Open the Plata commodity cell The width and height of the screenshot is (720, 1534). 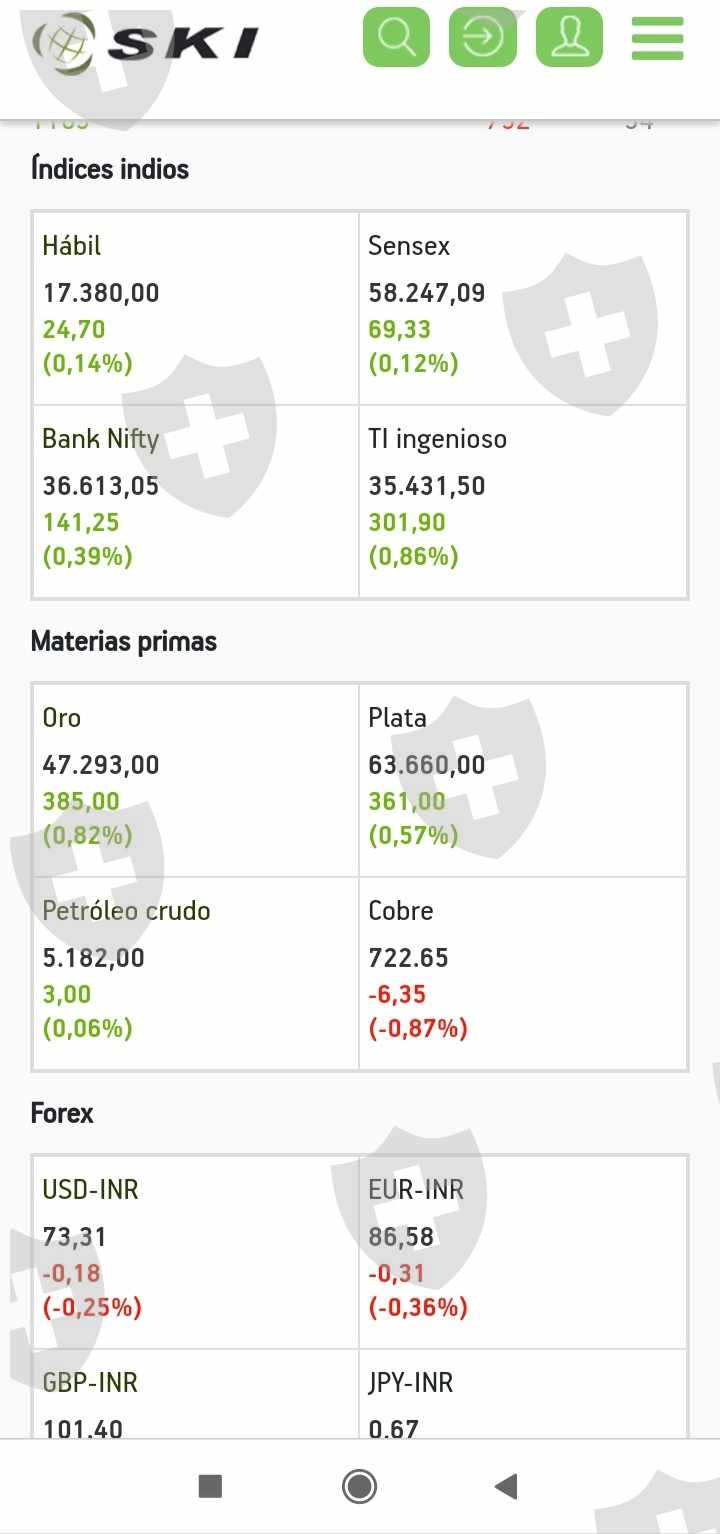click(x=523, y=780)
